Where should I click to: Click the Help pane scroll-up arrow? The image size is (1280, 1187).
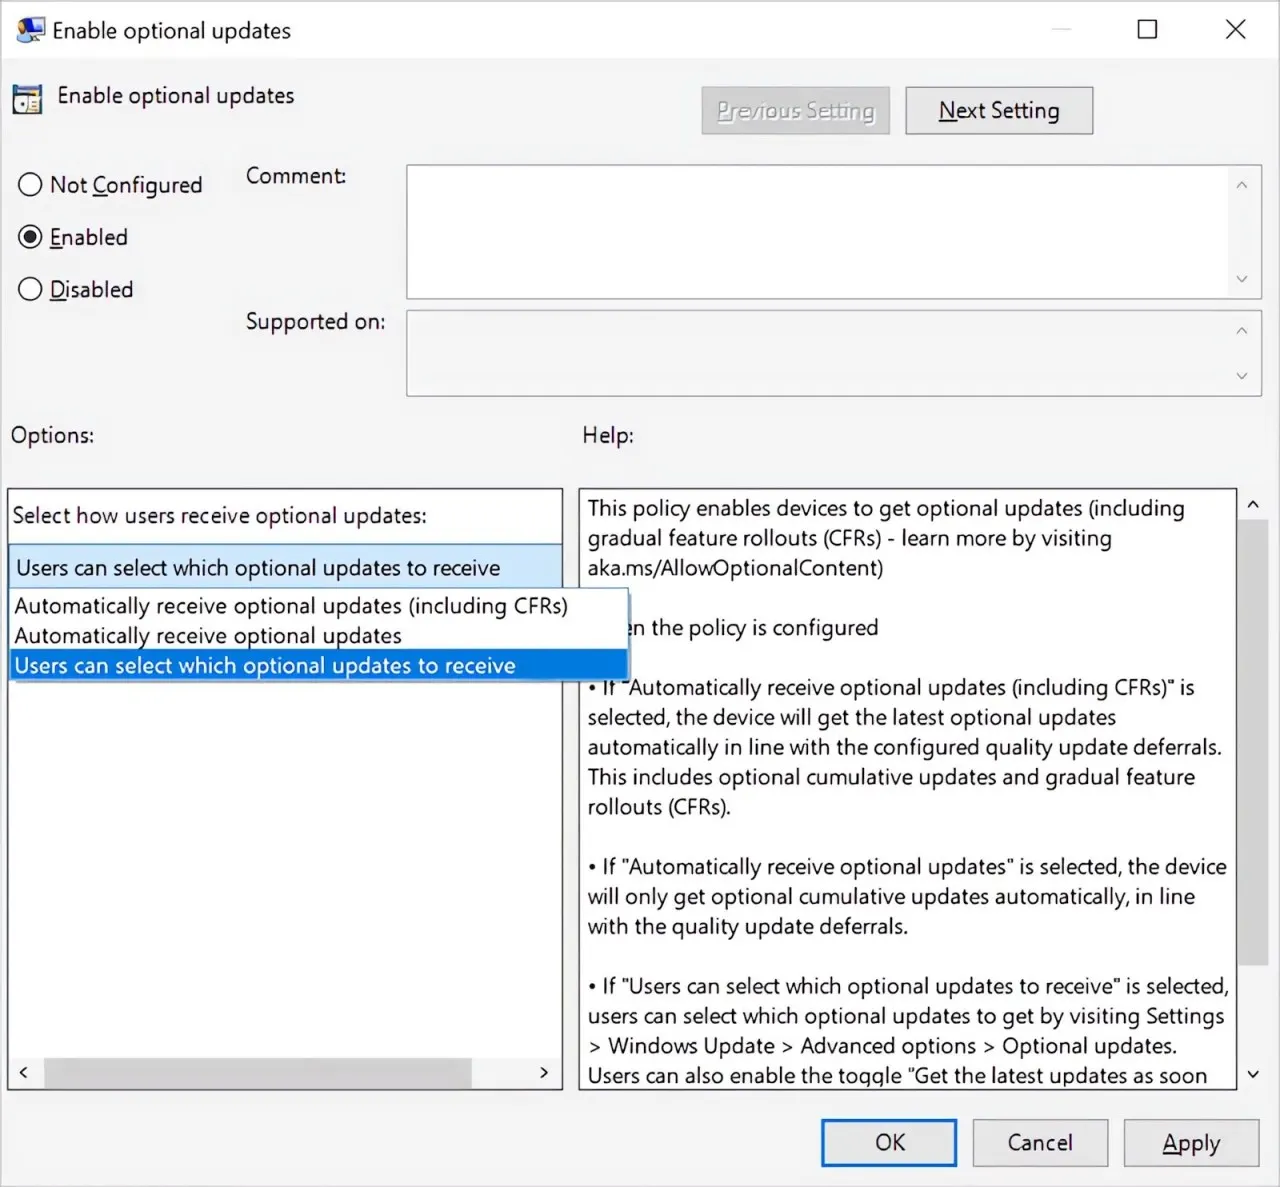[1253, 505]
